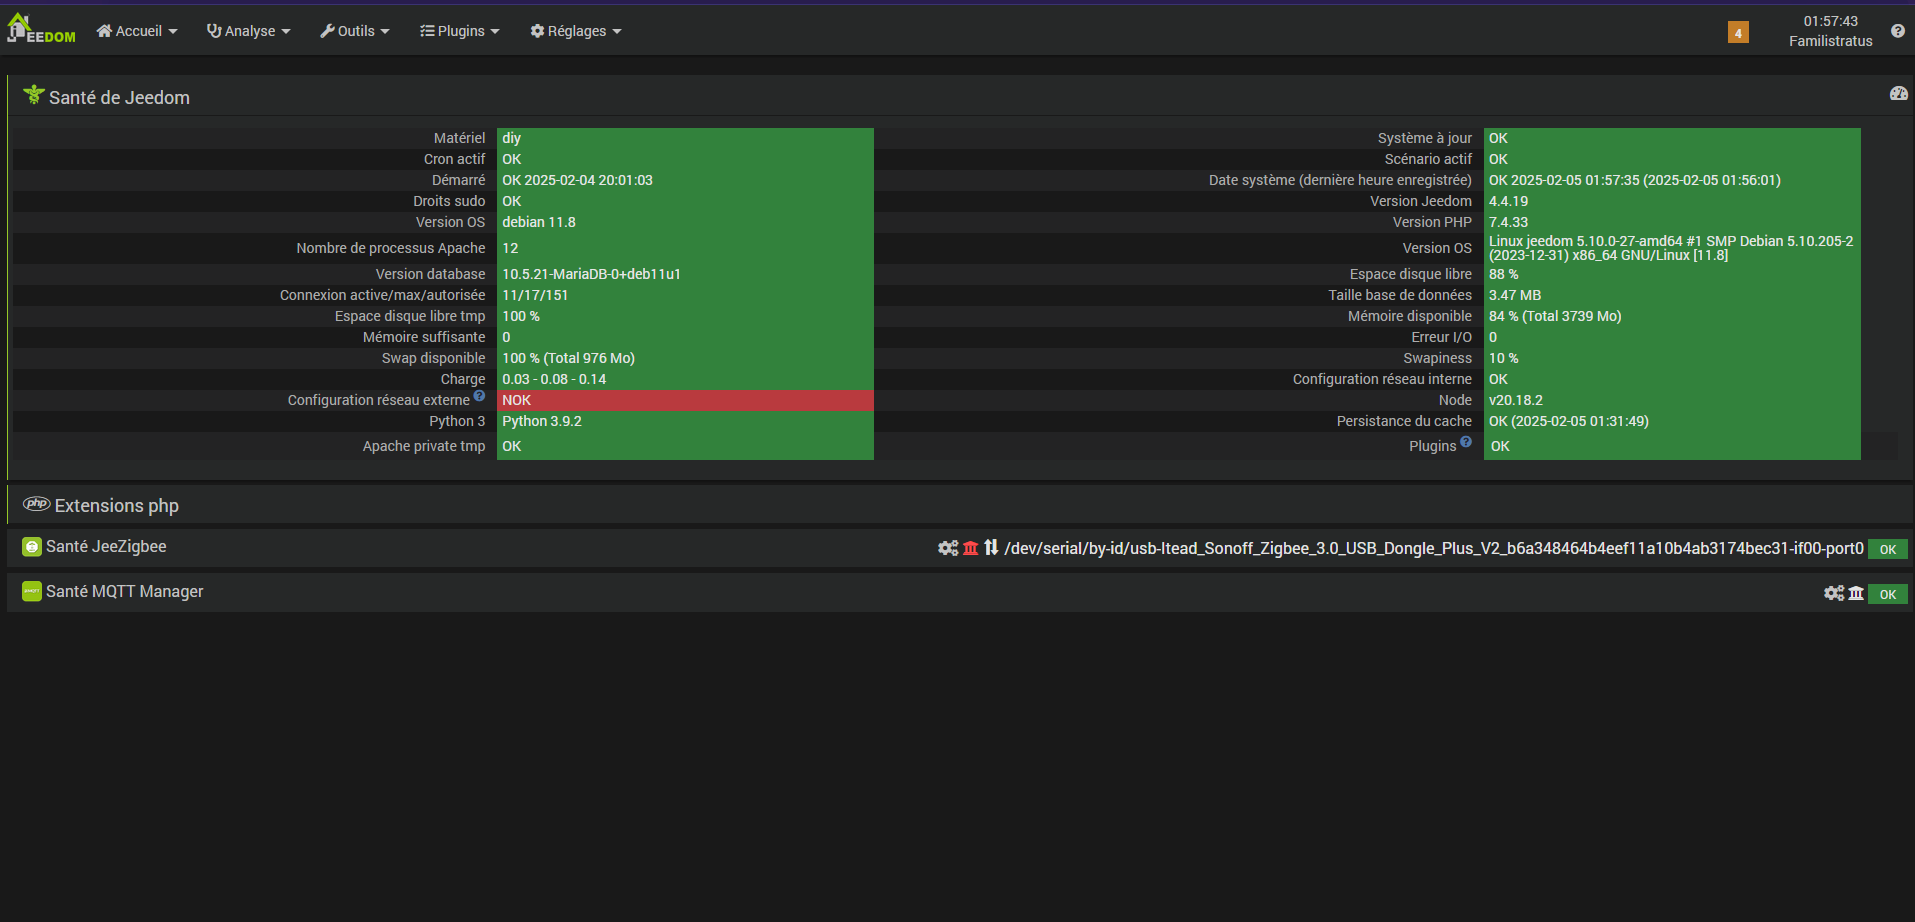
Task: Click the php logo icon
Action: [37, 504]
